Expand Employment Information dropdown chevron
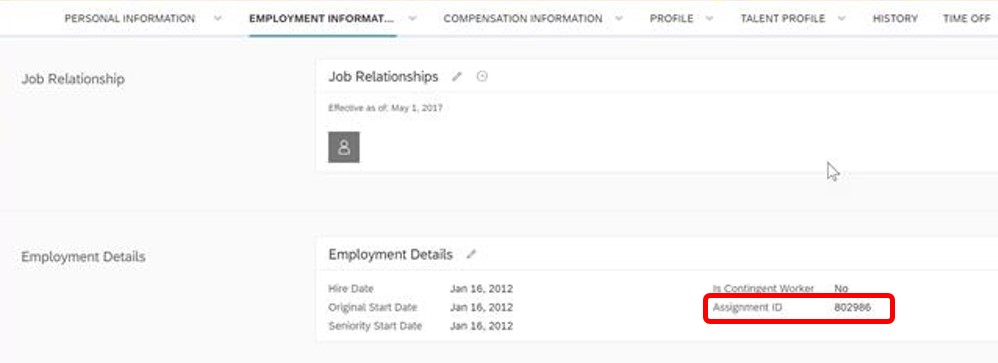The height and width of the screenshot is (363, 998). [x=412, y=18]
